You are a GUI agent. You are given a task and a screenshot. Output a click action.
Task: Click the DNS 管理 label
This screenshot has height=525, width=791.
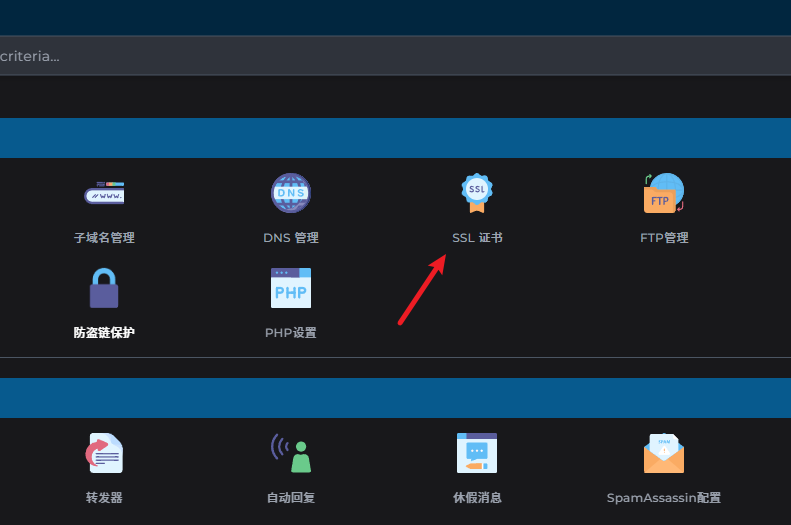tap(291, 238)
